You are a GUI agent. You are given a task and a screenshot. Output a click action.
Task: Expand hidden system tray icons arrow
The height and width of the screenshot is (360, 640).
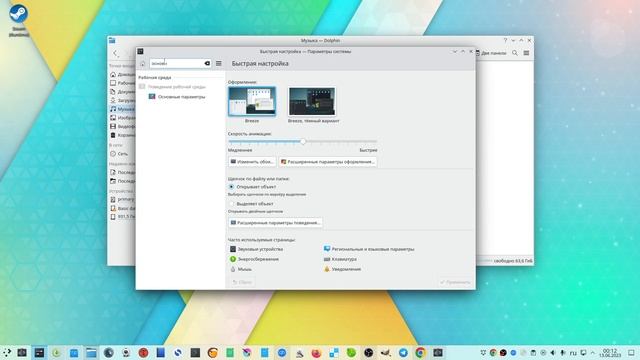pos(593,353)
